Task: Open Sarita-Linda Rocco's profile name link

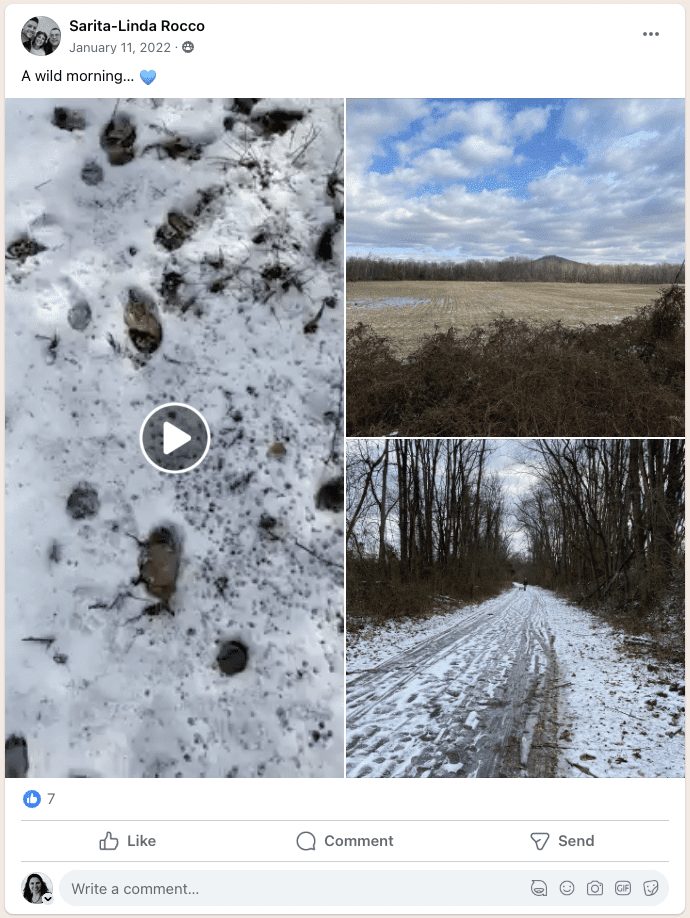Action: pos(137,26)
